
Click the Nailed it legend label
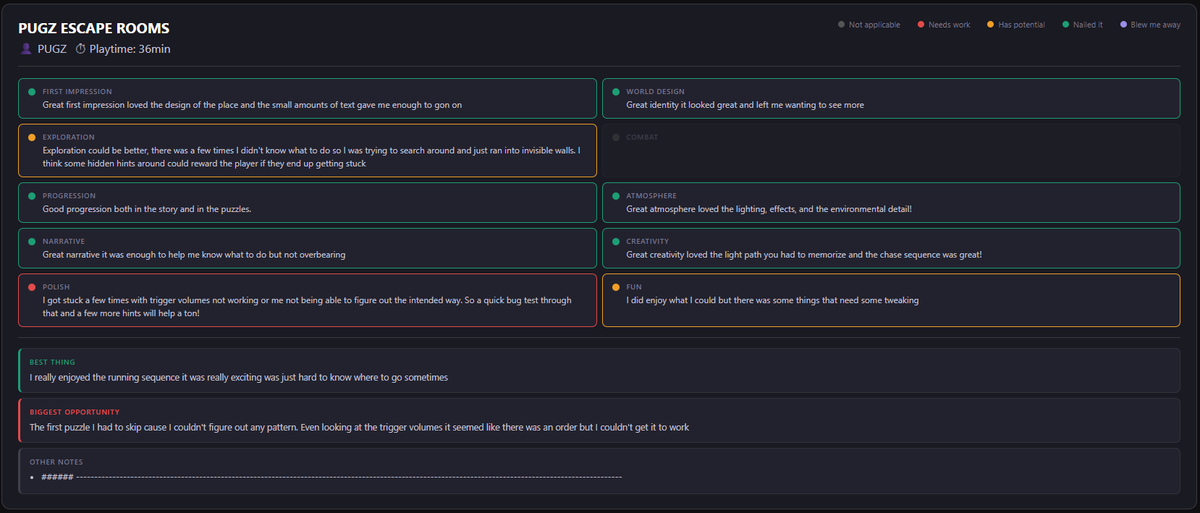click(x=1088, y=24)
